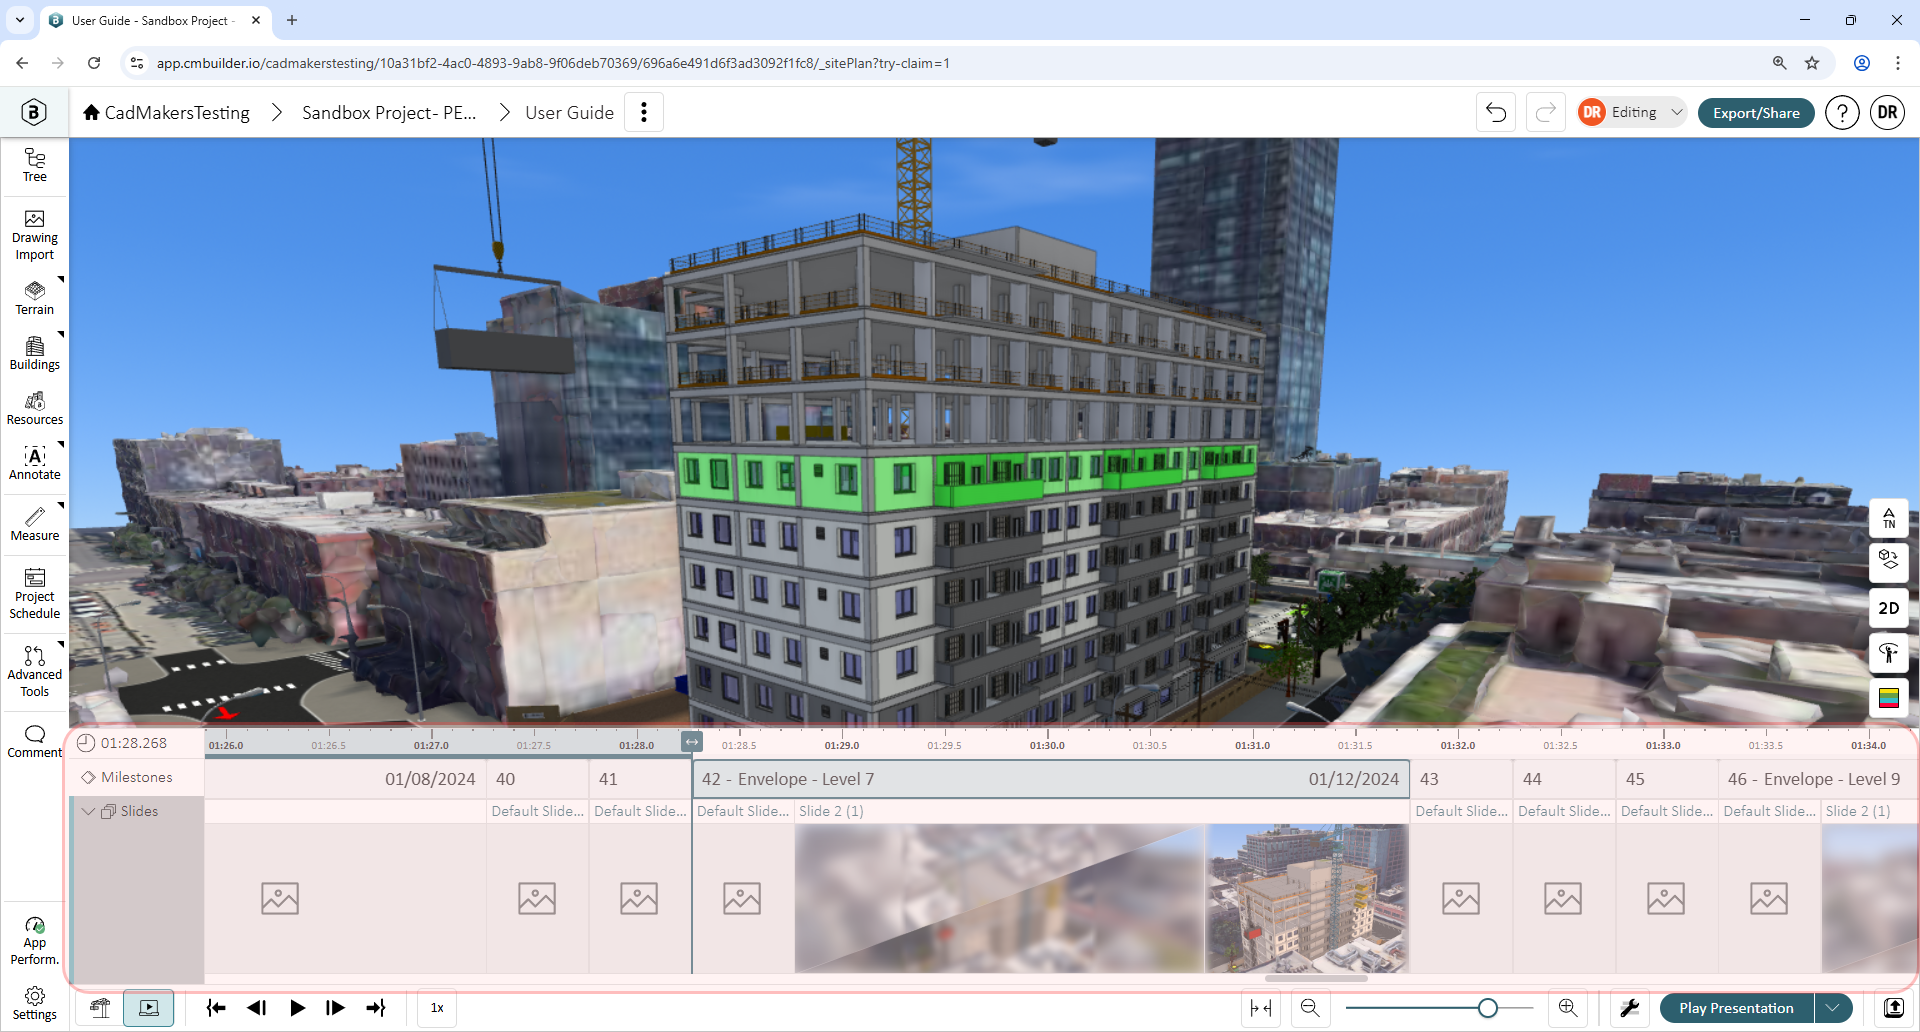Enable first-person walk mode

(1889, 653)
